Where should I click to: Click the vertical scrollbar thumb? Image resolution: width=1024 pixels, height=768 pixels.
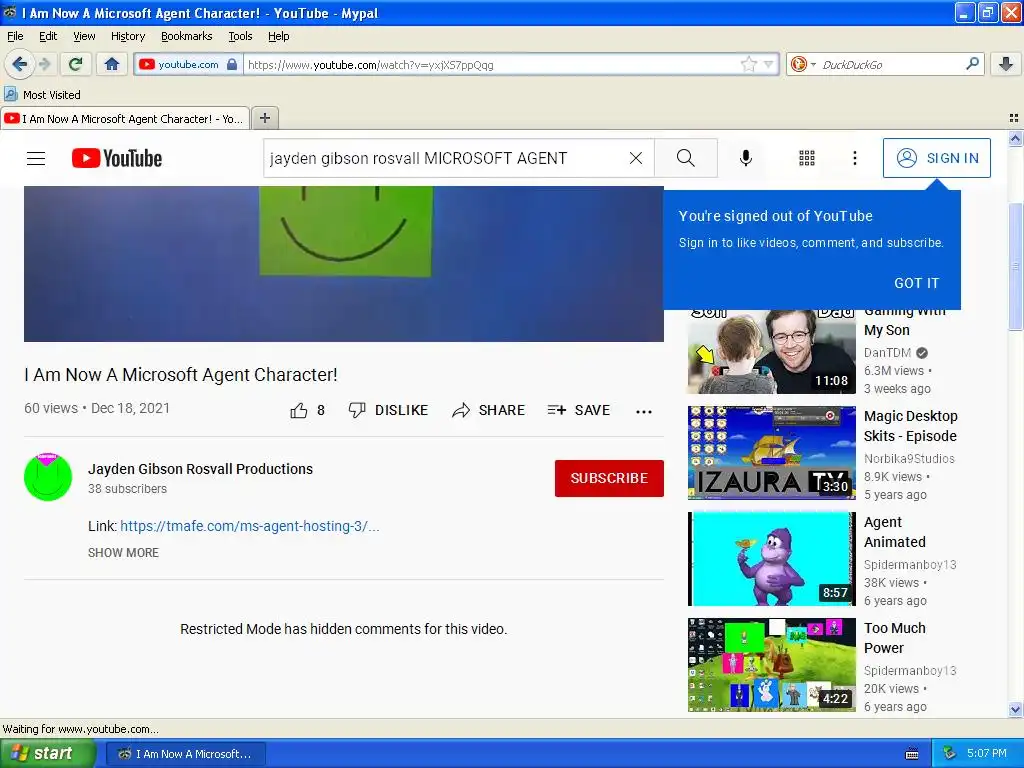[x=1015, y=266]
